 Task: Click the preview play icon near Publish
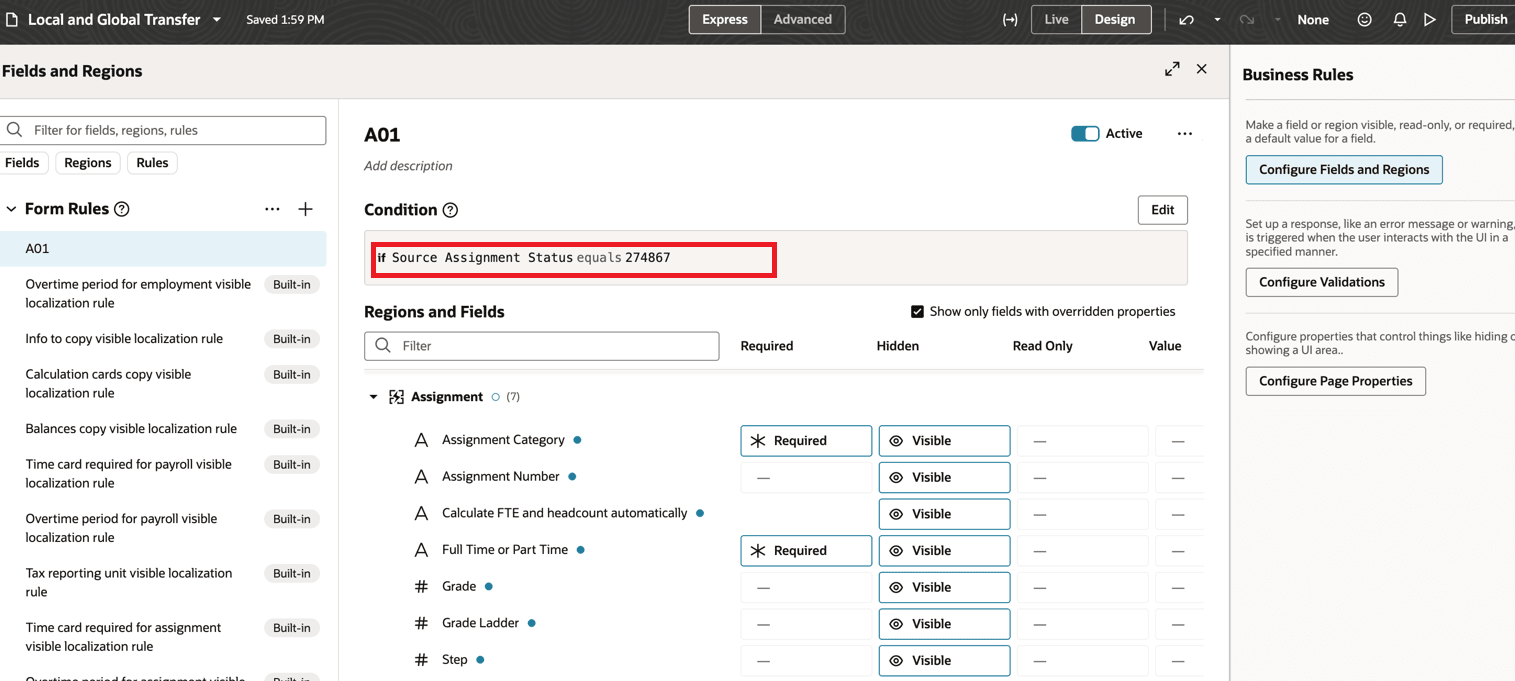[1430, 19]
